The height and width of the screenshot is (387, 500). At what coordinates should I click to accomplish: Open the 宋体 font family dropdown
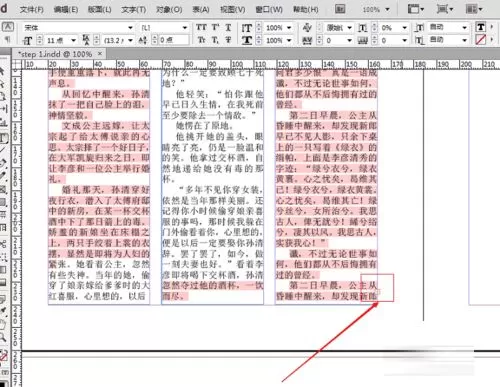tap(130, 28)
